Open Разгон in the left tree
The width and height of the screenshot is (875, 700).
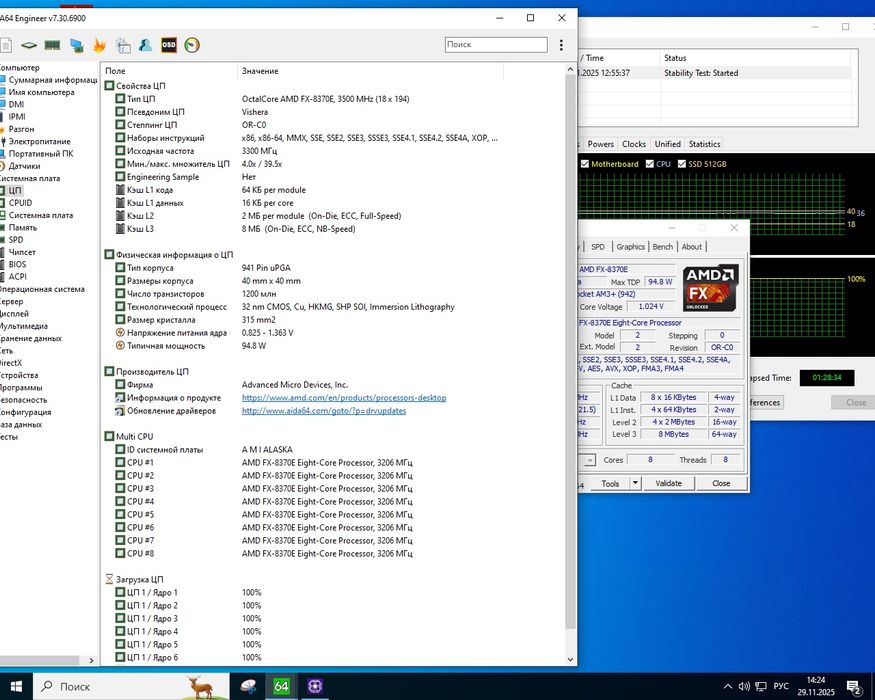click(x=21, y=129)
